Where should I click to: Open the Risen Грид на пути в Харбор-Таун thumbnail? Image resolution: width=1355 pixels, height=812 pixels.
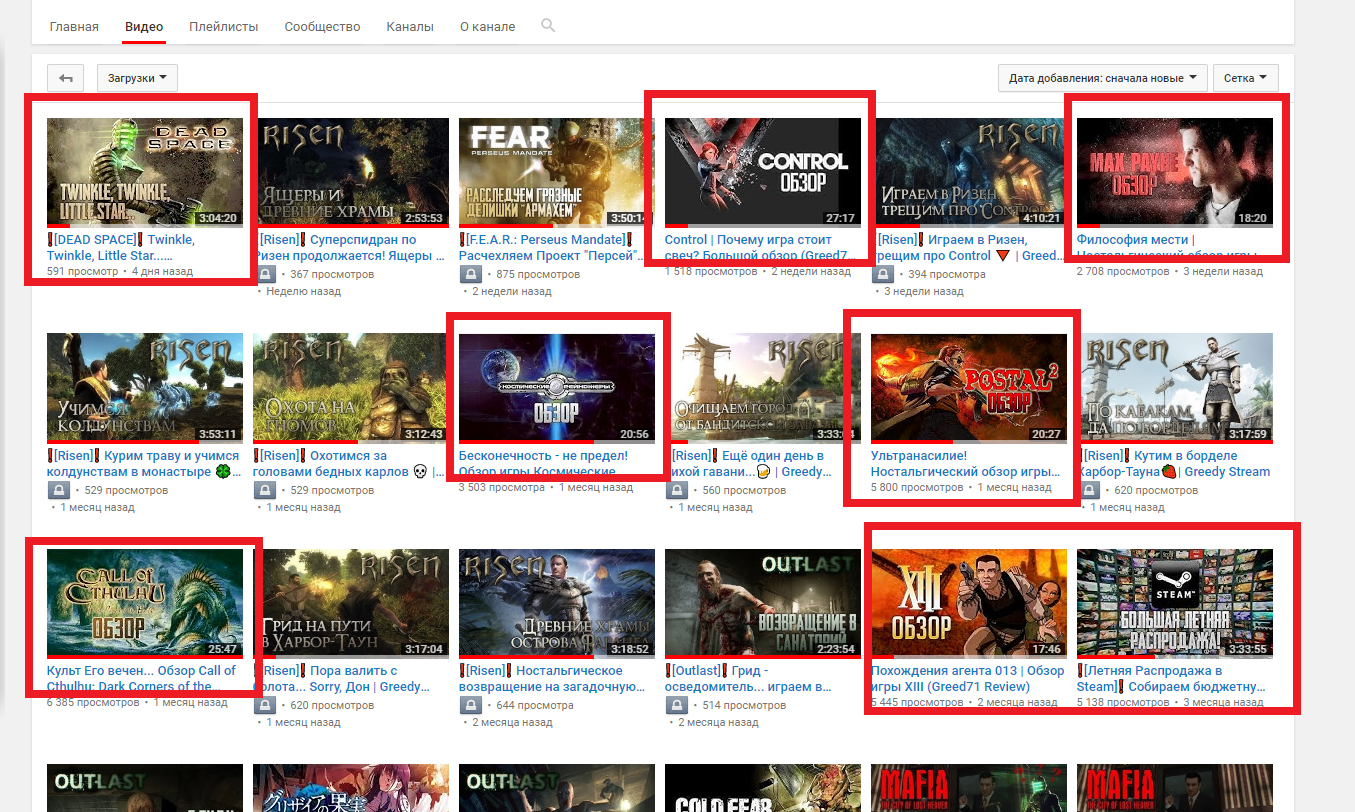(x=351, y=603)
